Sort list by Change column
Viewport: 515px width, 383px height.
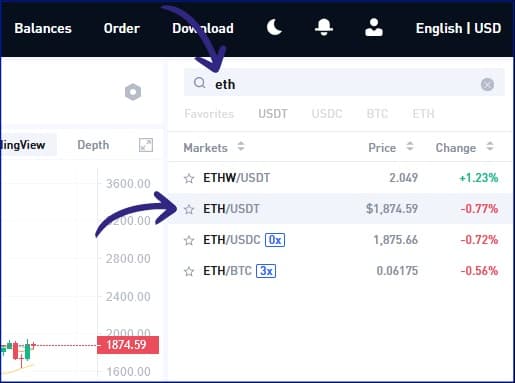[464, 148]
